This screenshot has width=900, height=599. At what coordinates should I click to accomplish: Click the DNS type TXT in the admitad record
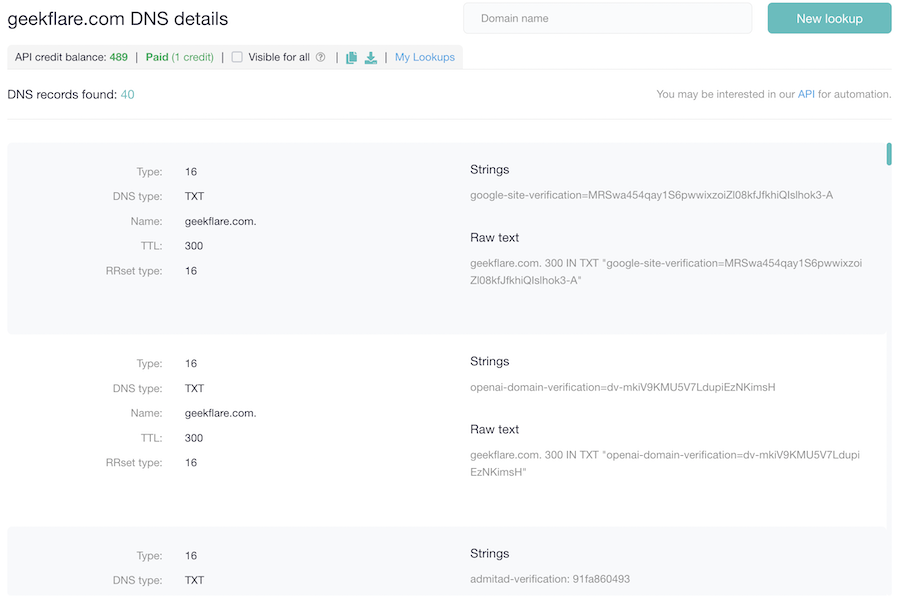tap(195, 580)
